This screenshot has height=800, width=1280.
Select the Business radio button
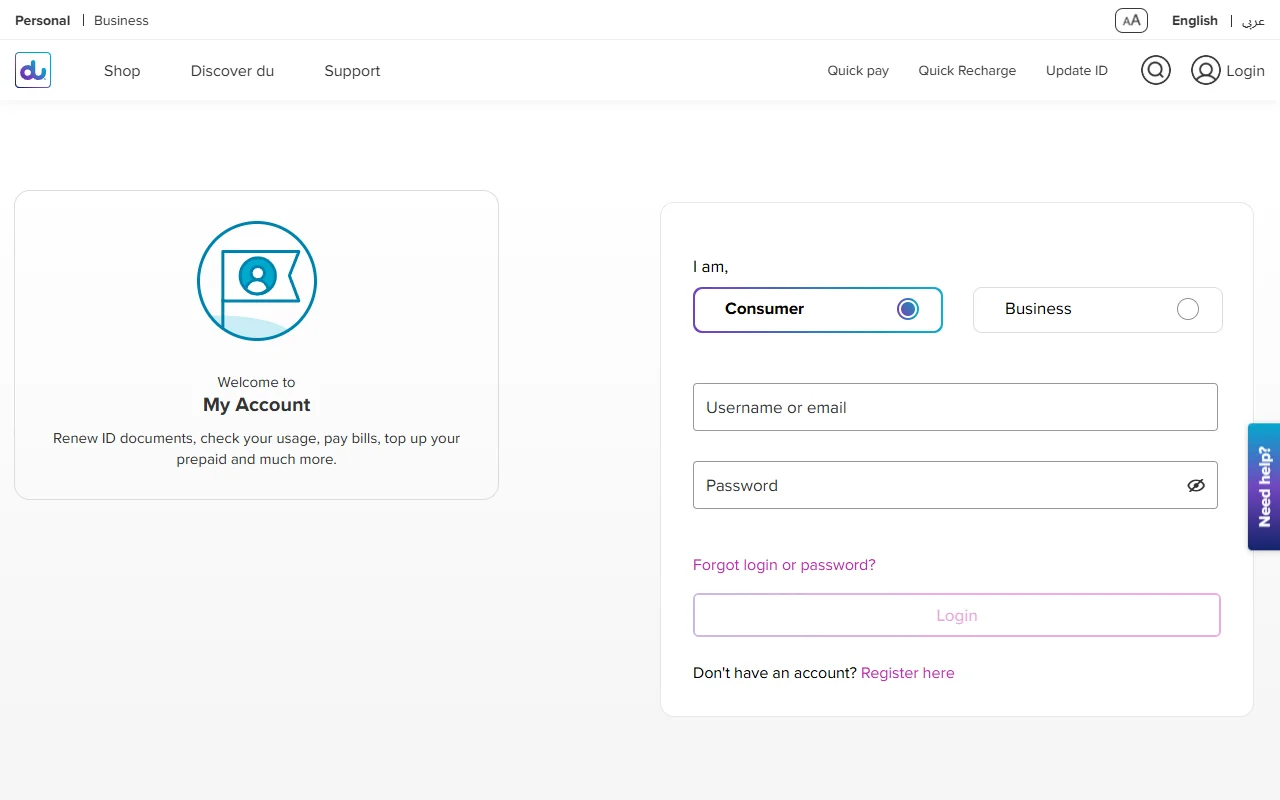point(1188,309)
